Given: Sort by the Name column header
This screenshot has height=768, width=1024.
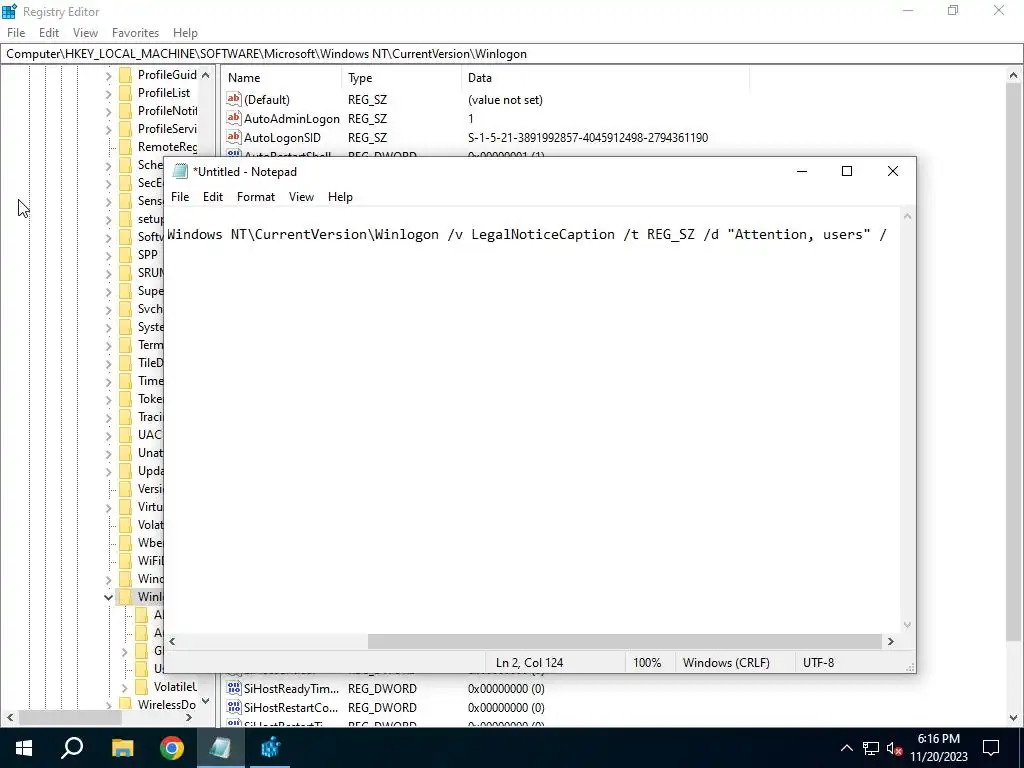Looking at the screenshot, I should (x=281, y=78).
